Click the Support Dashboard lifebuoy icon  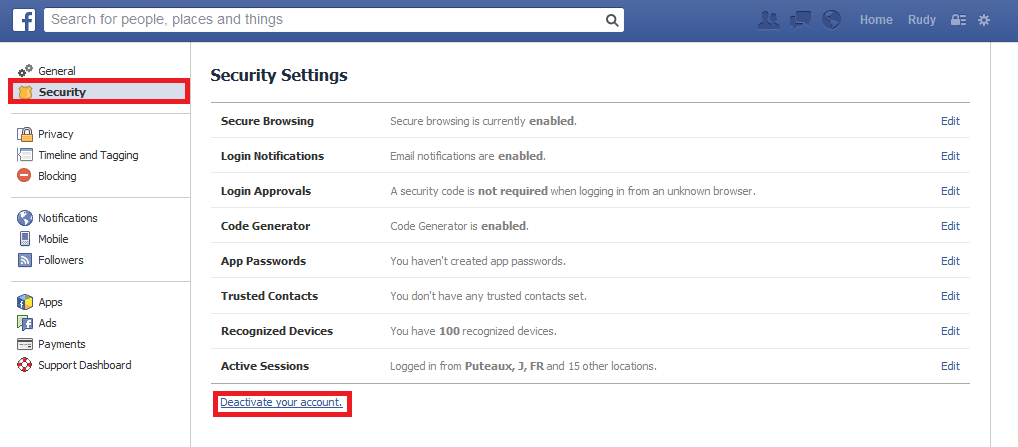click(25, 365)
